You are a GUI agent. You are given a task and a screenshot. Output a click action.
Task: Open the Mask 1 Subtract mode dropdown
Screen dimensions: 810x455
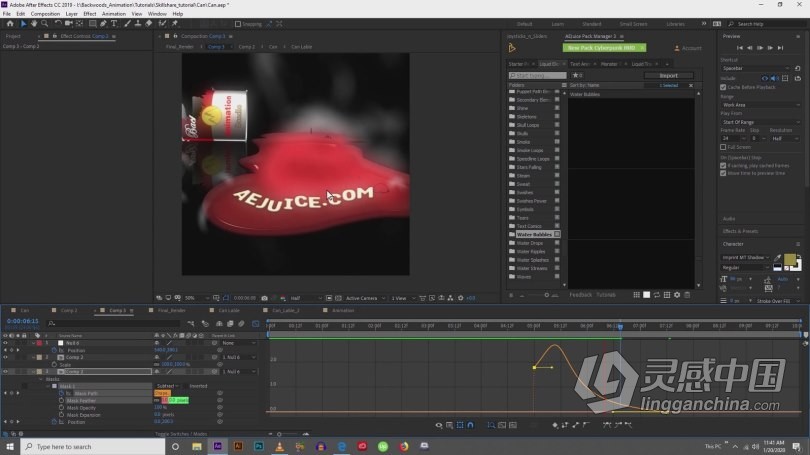[x=167, y=386]
